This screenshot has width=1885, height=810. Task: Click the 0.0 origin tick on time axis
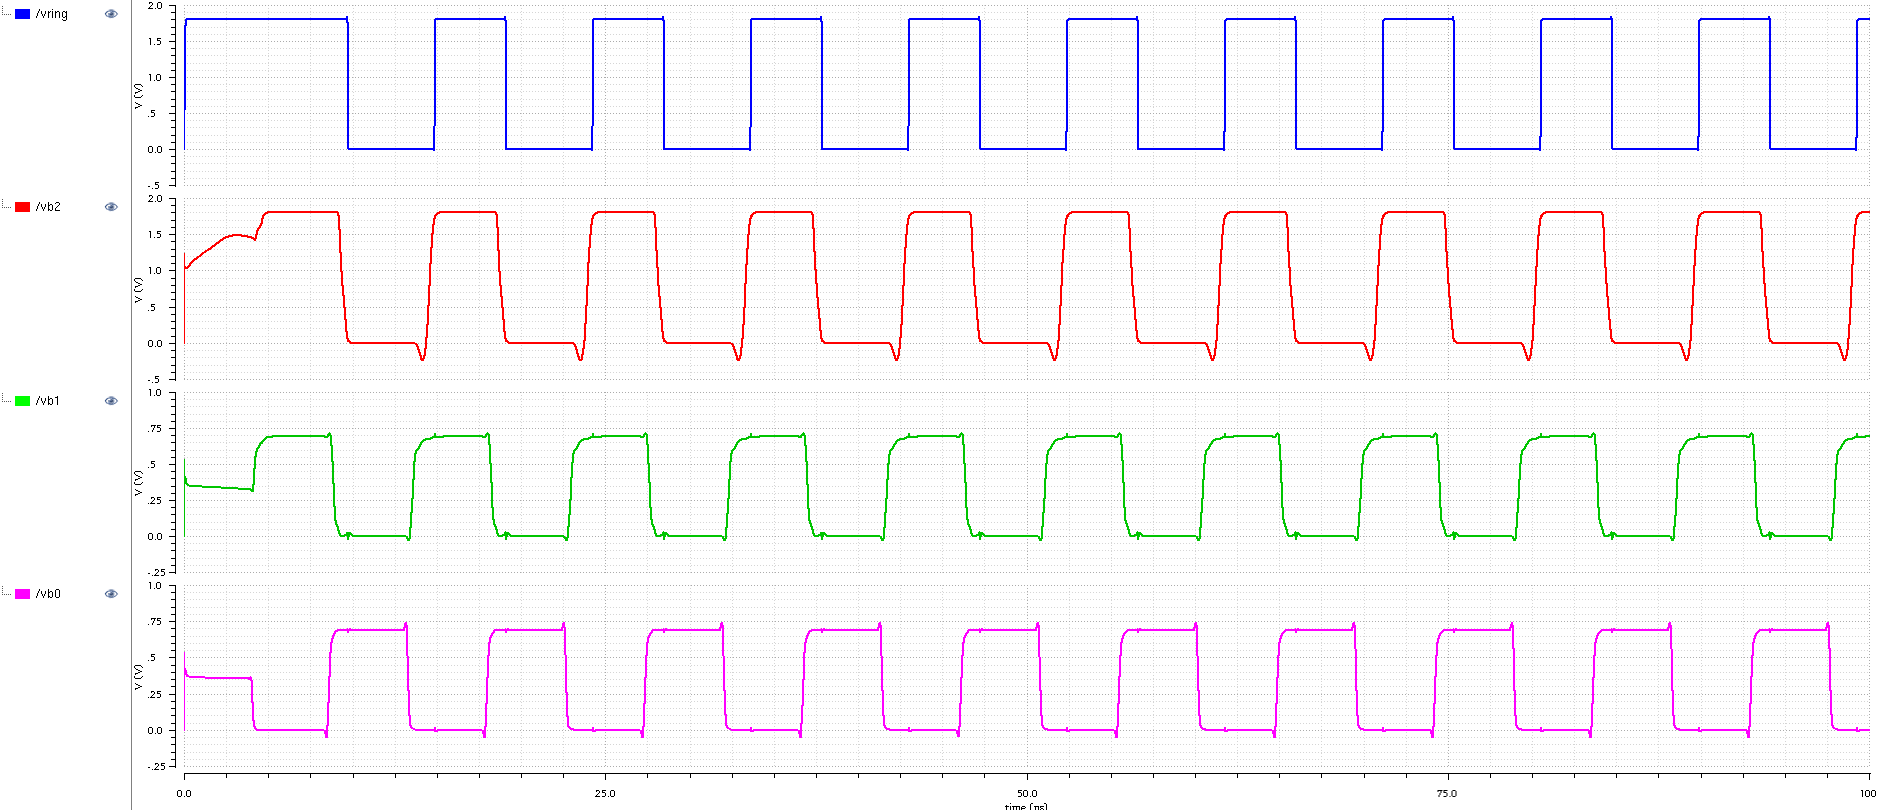(x=184, y=793)
